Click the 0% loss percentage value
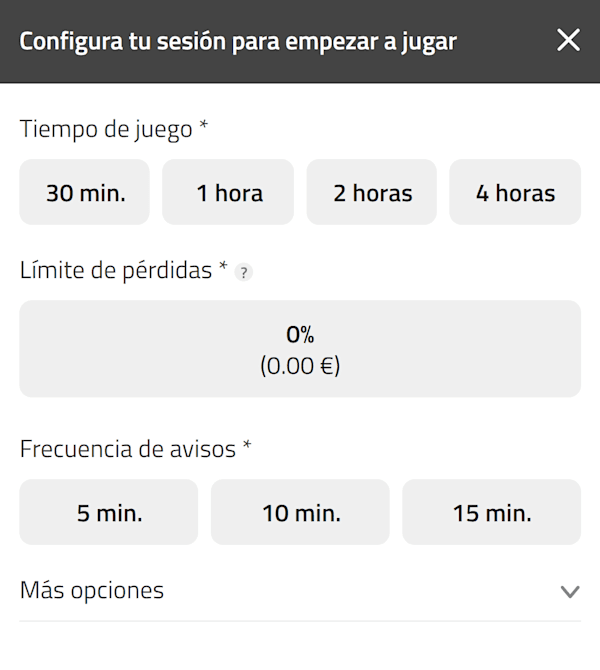Screen dimensions: 600x670 pos(300,335)
